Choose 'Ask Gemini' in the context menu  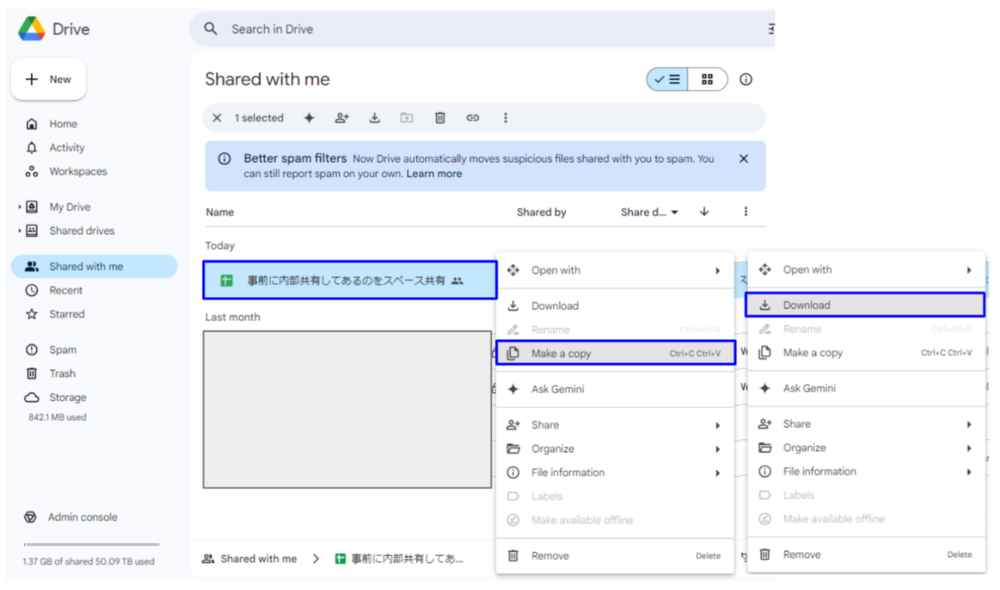click(x=556, y=388)
